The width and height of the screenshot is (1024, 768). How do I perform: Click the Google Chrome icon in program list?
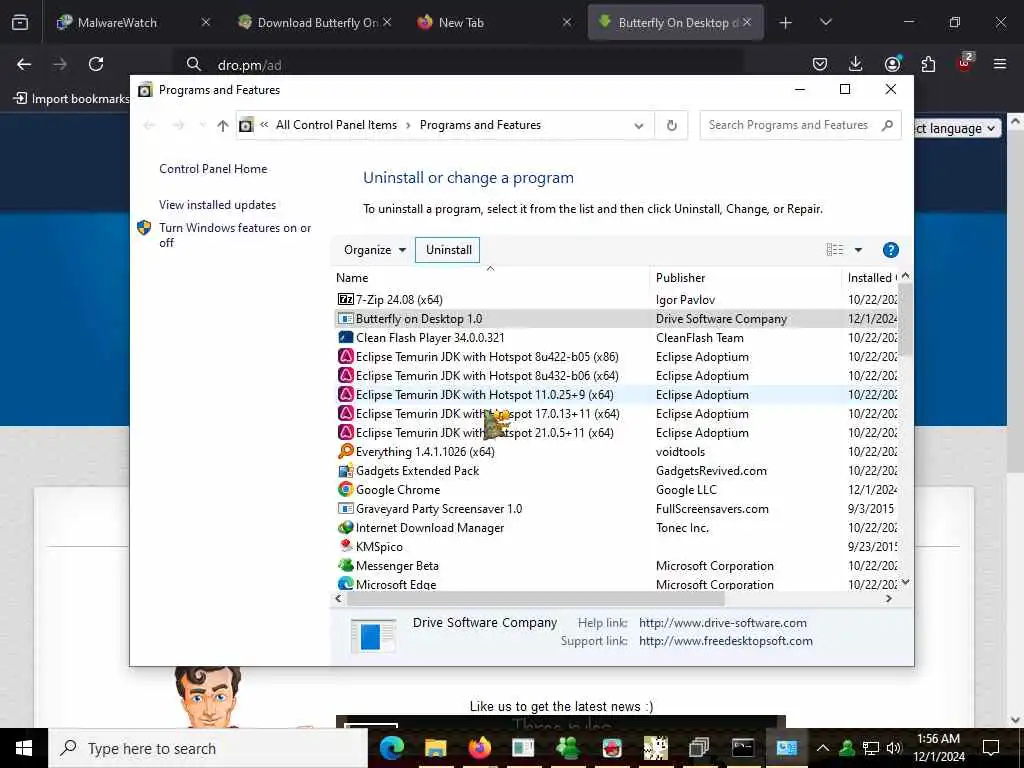pos(345,489)
